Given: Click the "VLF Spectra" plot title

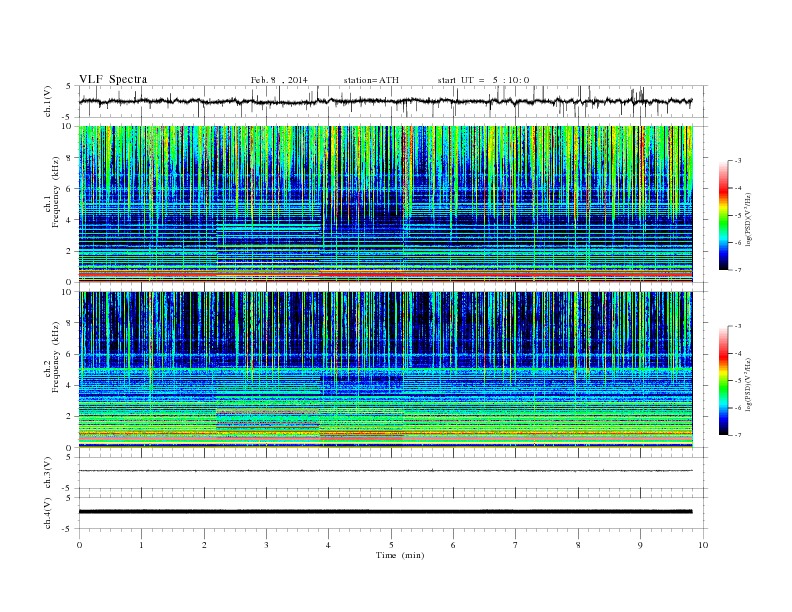Looking at the screenshot, I should [113, 79].
